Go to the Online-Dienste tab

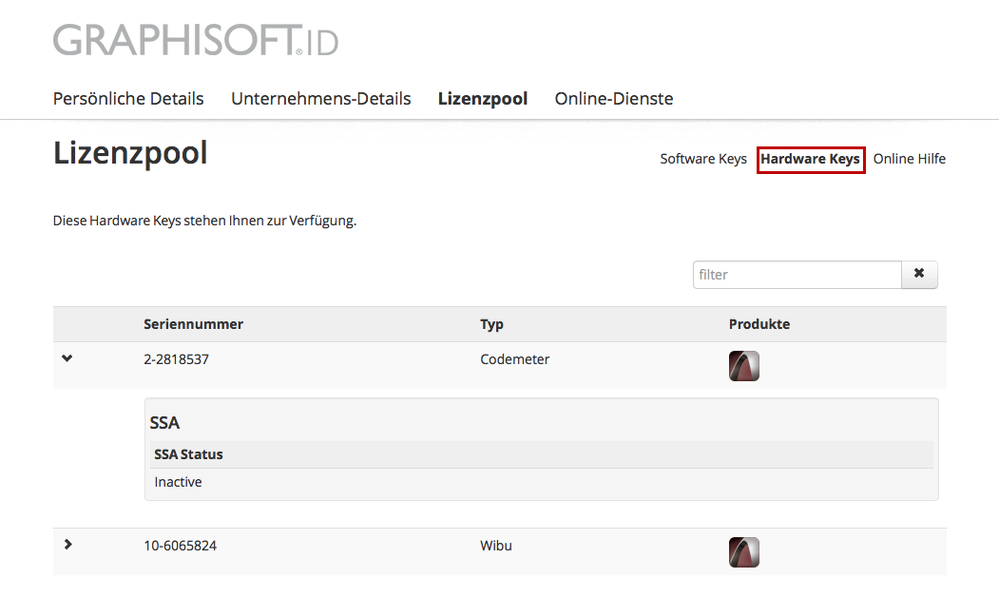[x=614, y=99]
